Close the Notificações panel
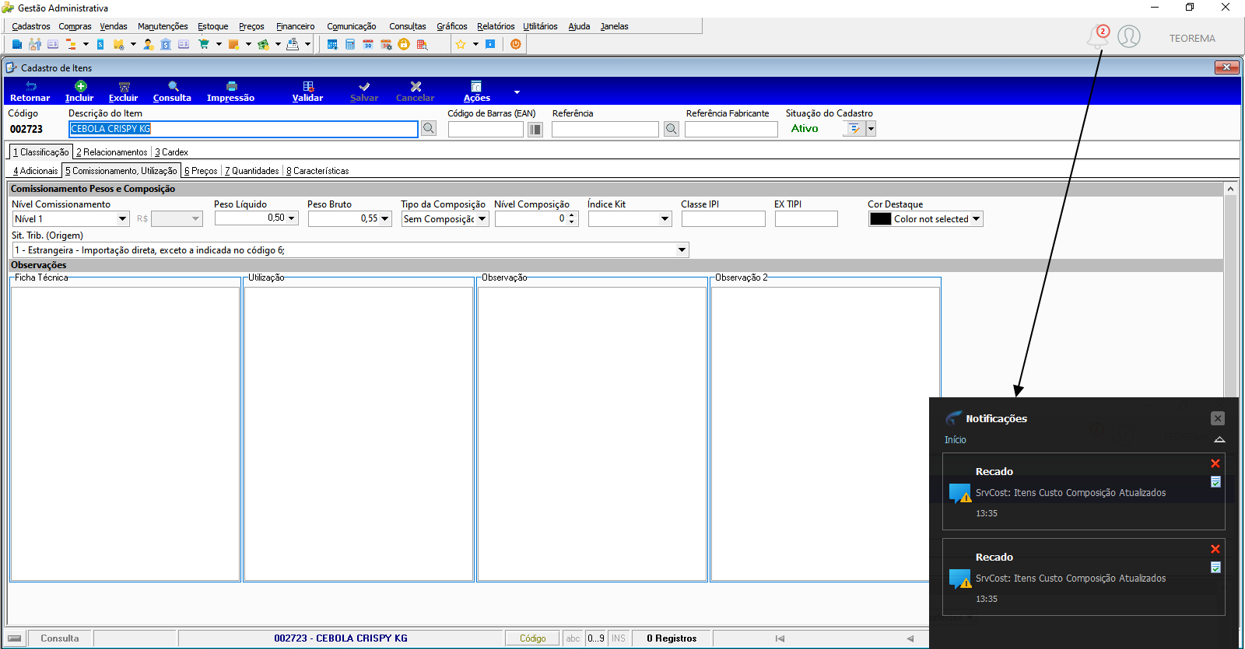 (x=1217, y=418)
